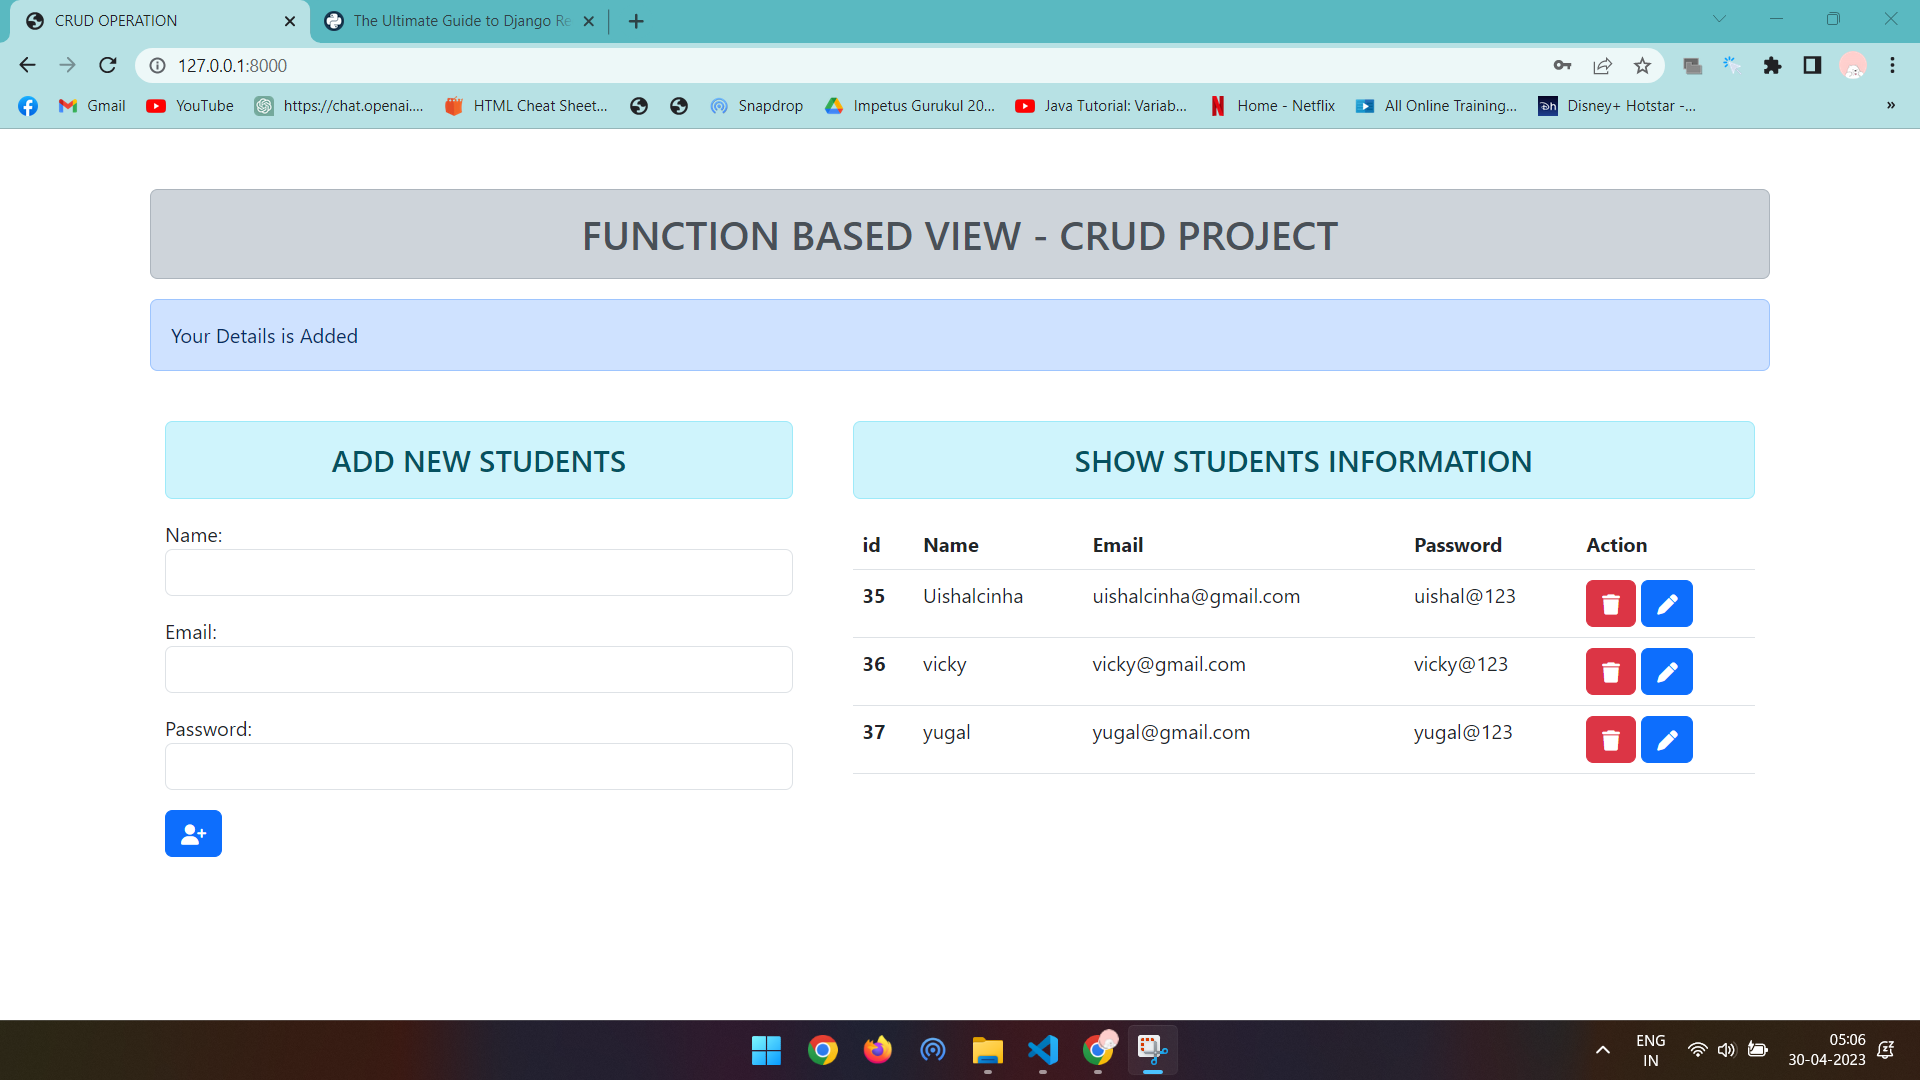This screenshot has width=1920, height=1080.
Task: Edit Uishalcinha's details via pencil icon
Action: [x=1666, y=603]
